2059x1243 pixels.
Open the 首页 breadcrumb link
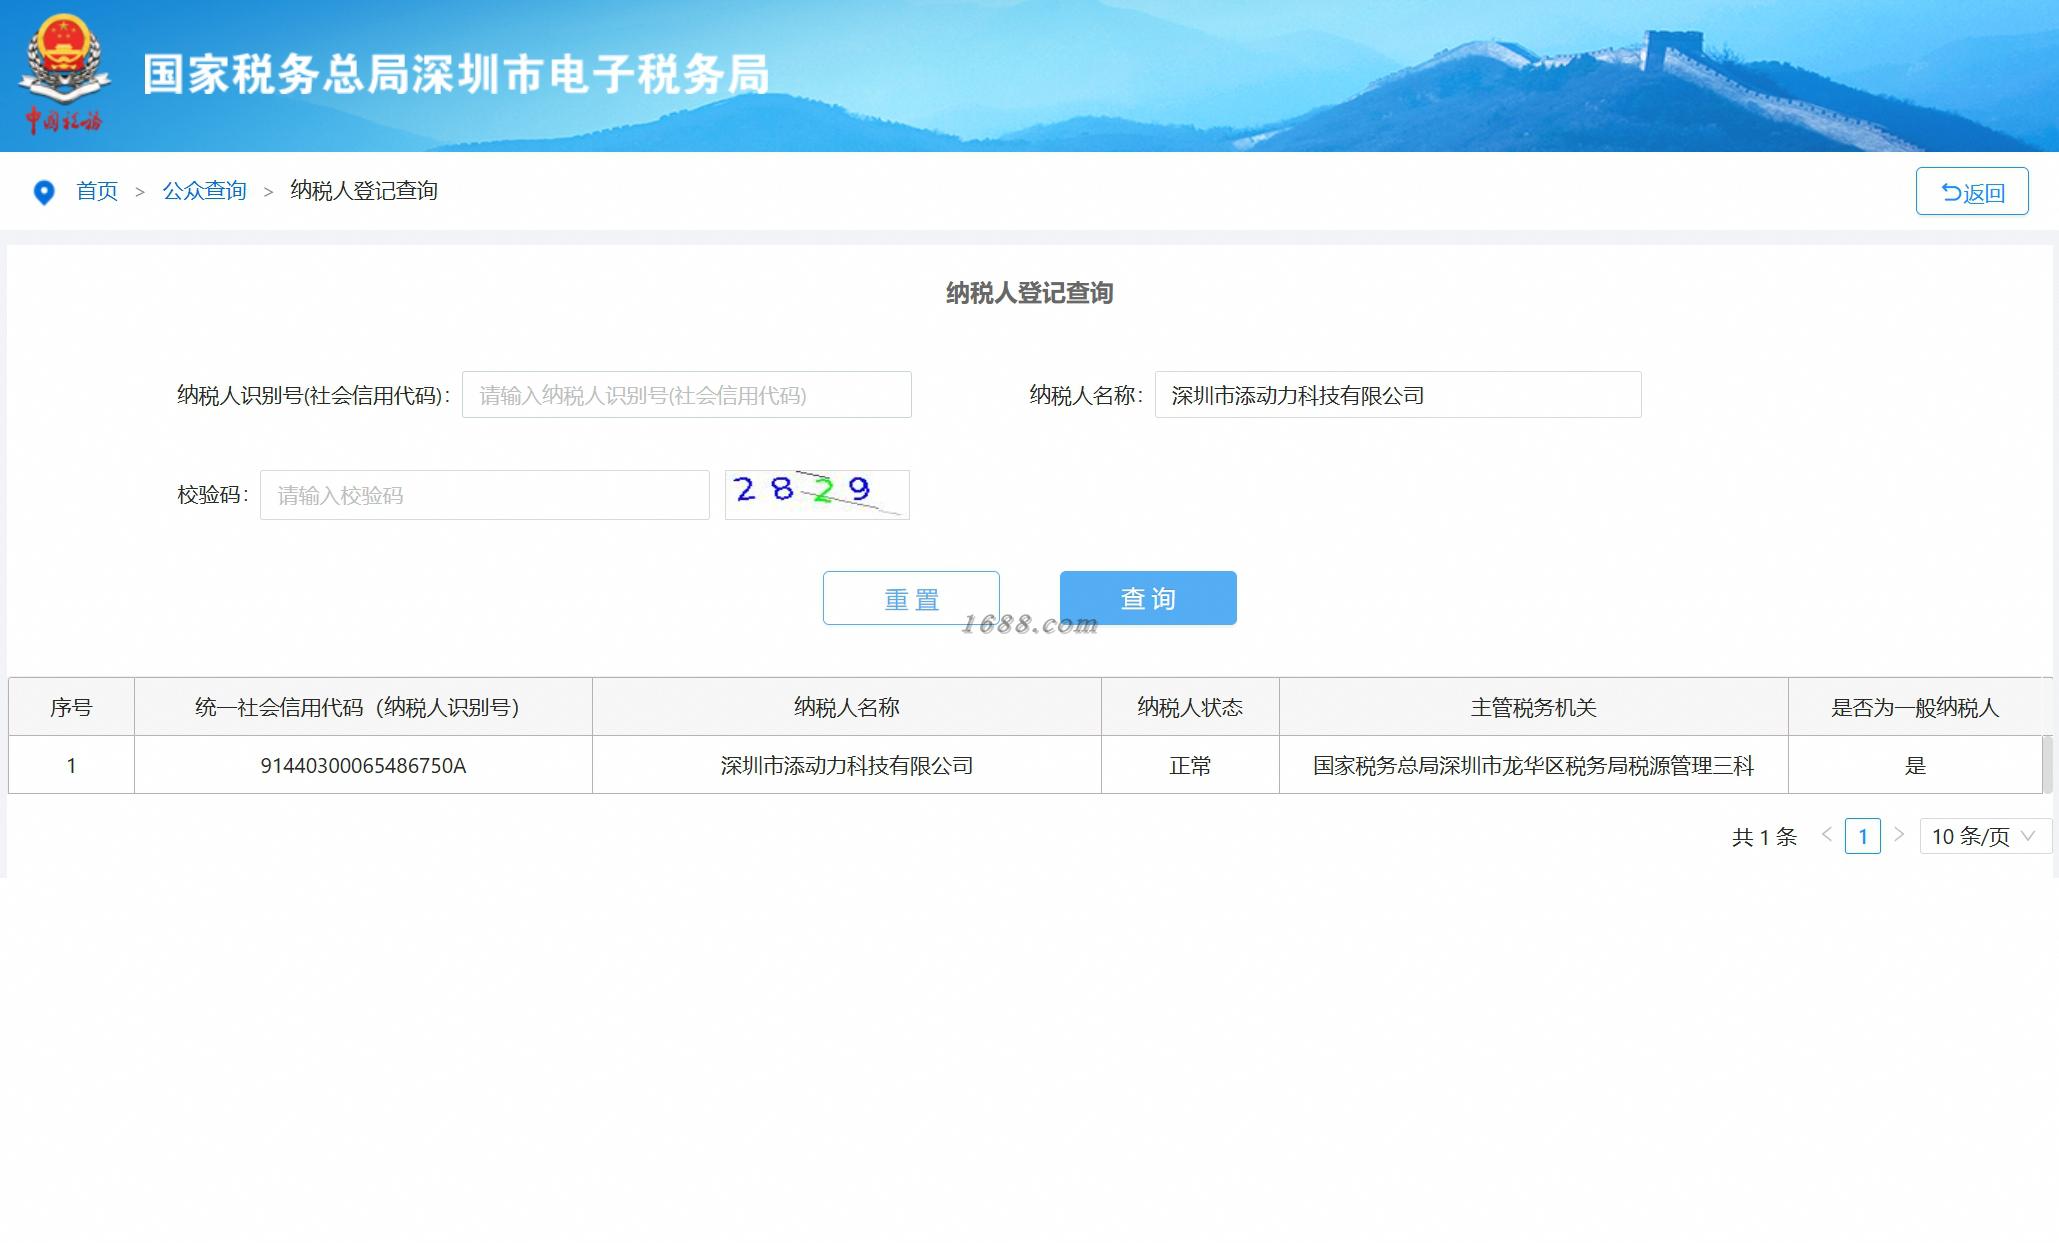(x=97, y=191)
